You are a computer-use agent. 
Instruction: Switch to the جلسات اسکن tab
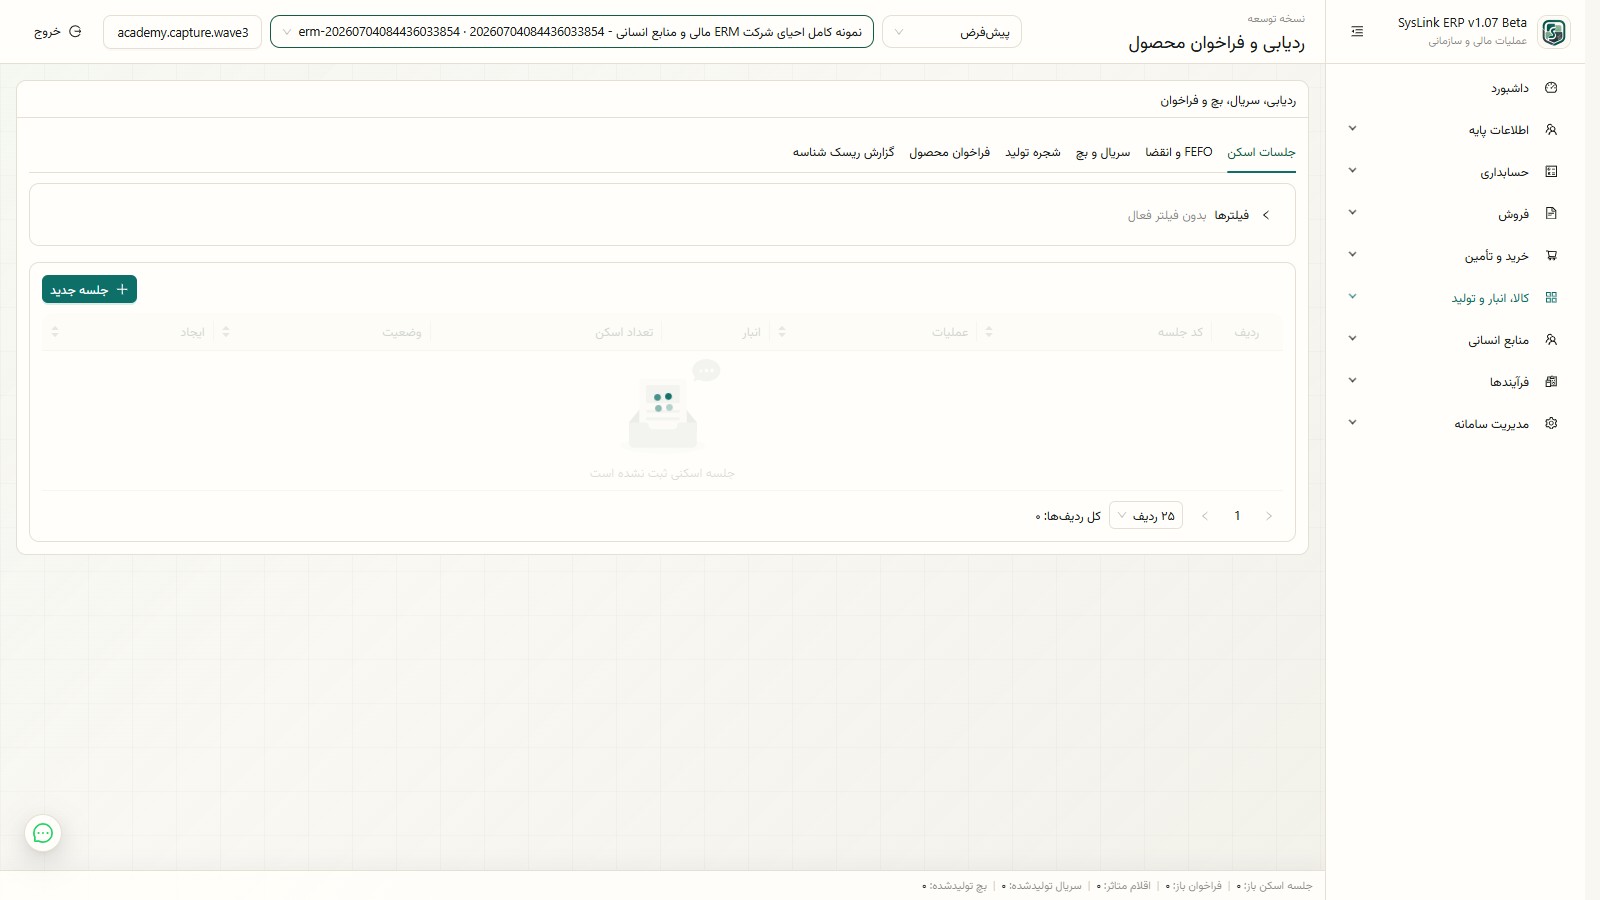1261,152
